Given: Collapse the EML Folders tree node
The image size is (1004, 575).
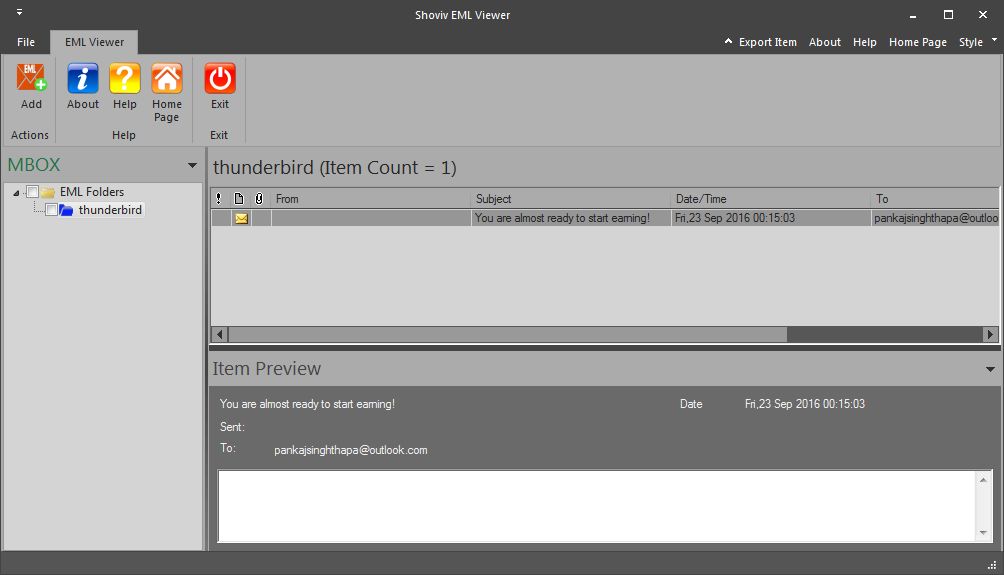Looking at the screenshot, I should 17,192.
